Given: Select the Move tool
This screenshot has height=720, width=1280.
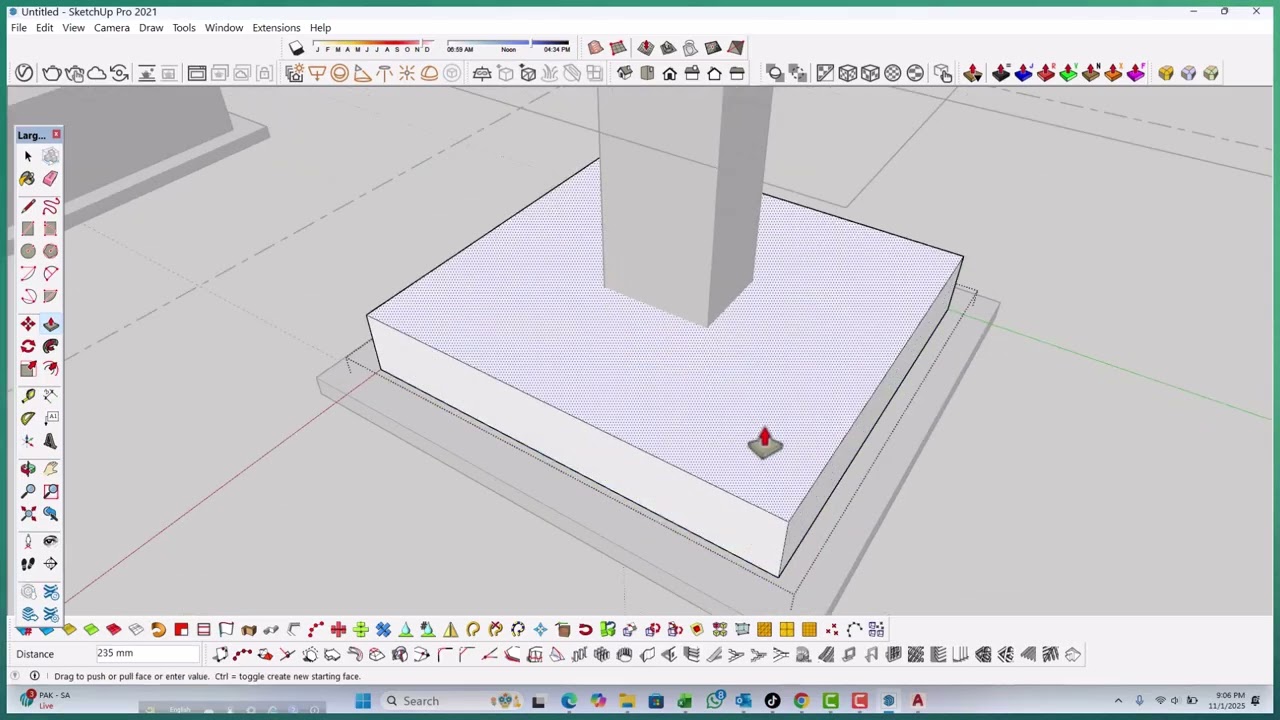Looking at the screenshot, I should (28, 324).
